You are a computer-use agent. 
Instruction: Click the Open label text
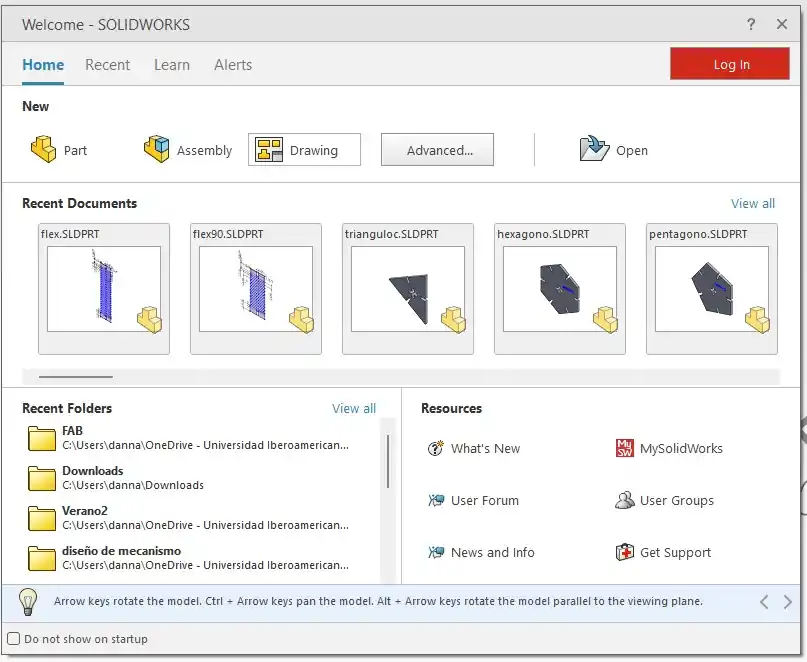point(632,150)
